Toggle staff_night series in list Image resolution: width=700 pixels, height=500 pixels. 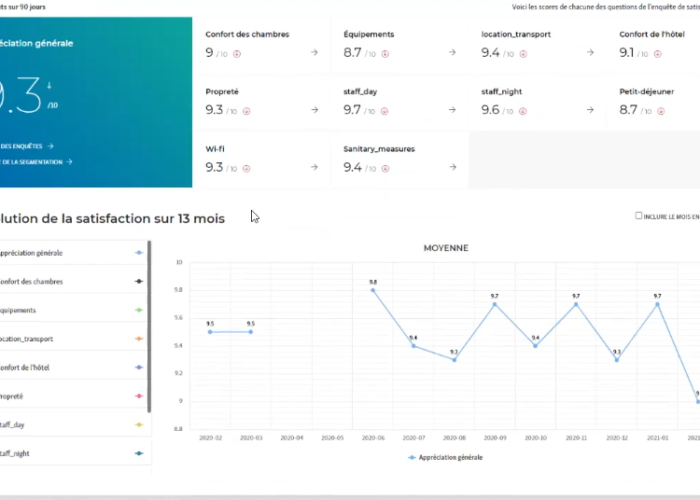point(74,453)
